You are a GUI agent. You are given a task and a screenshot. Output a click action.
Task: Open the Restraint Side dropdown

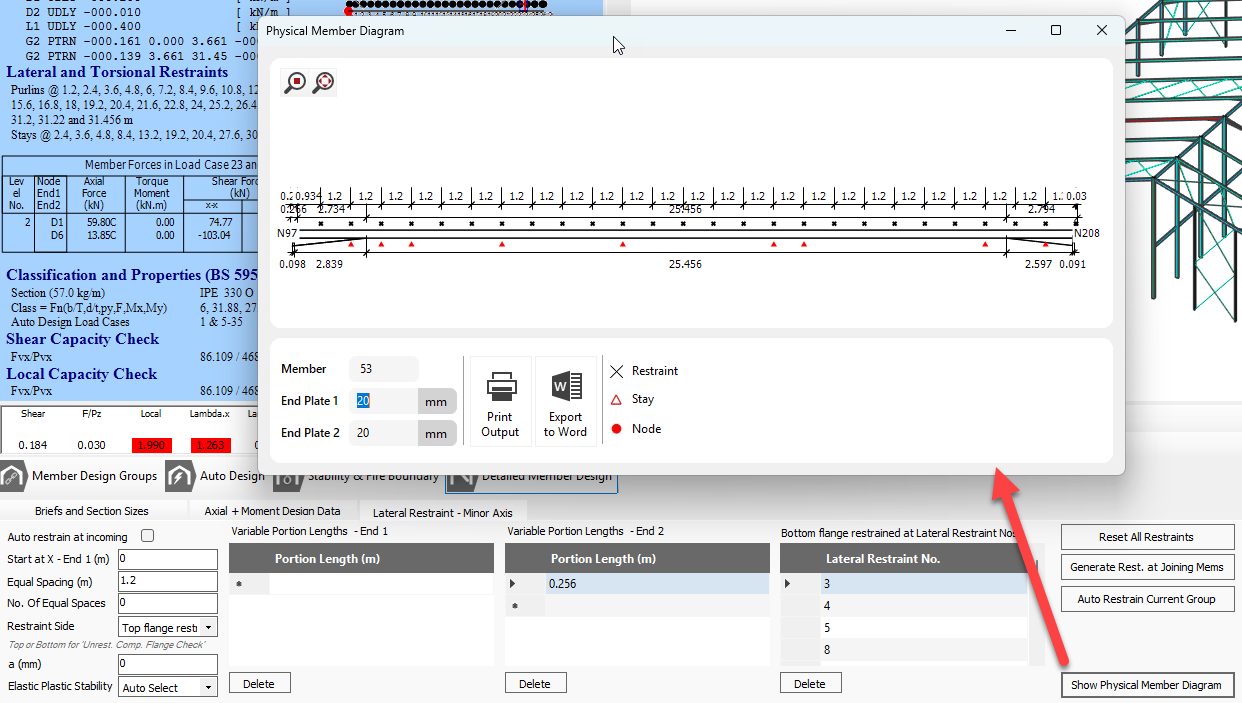(167, 628)
